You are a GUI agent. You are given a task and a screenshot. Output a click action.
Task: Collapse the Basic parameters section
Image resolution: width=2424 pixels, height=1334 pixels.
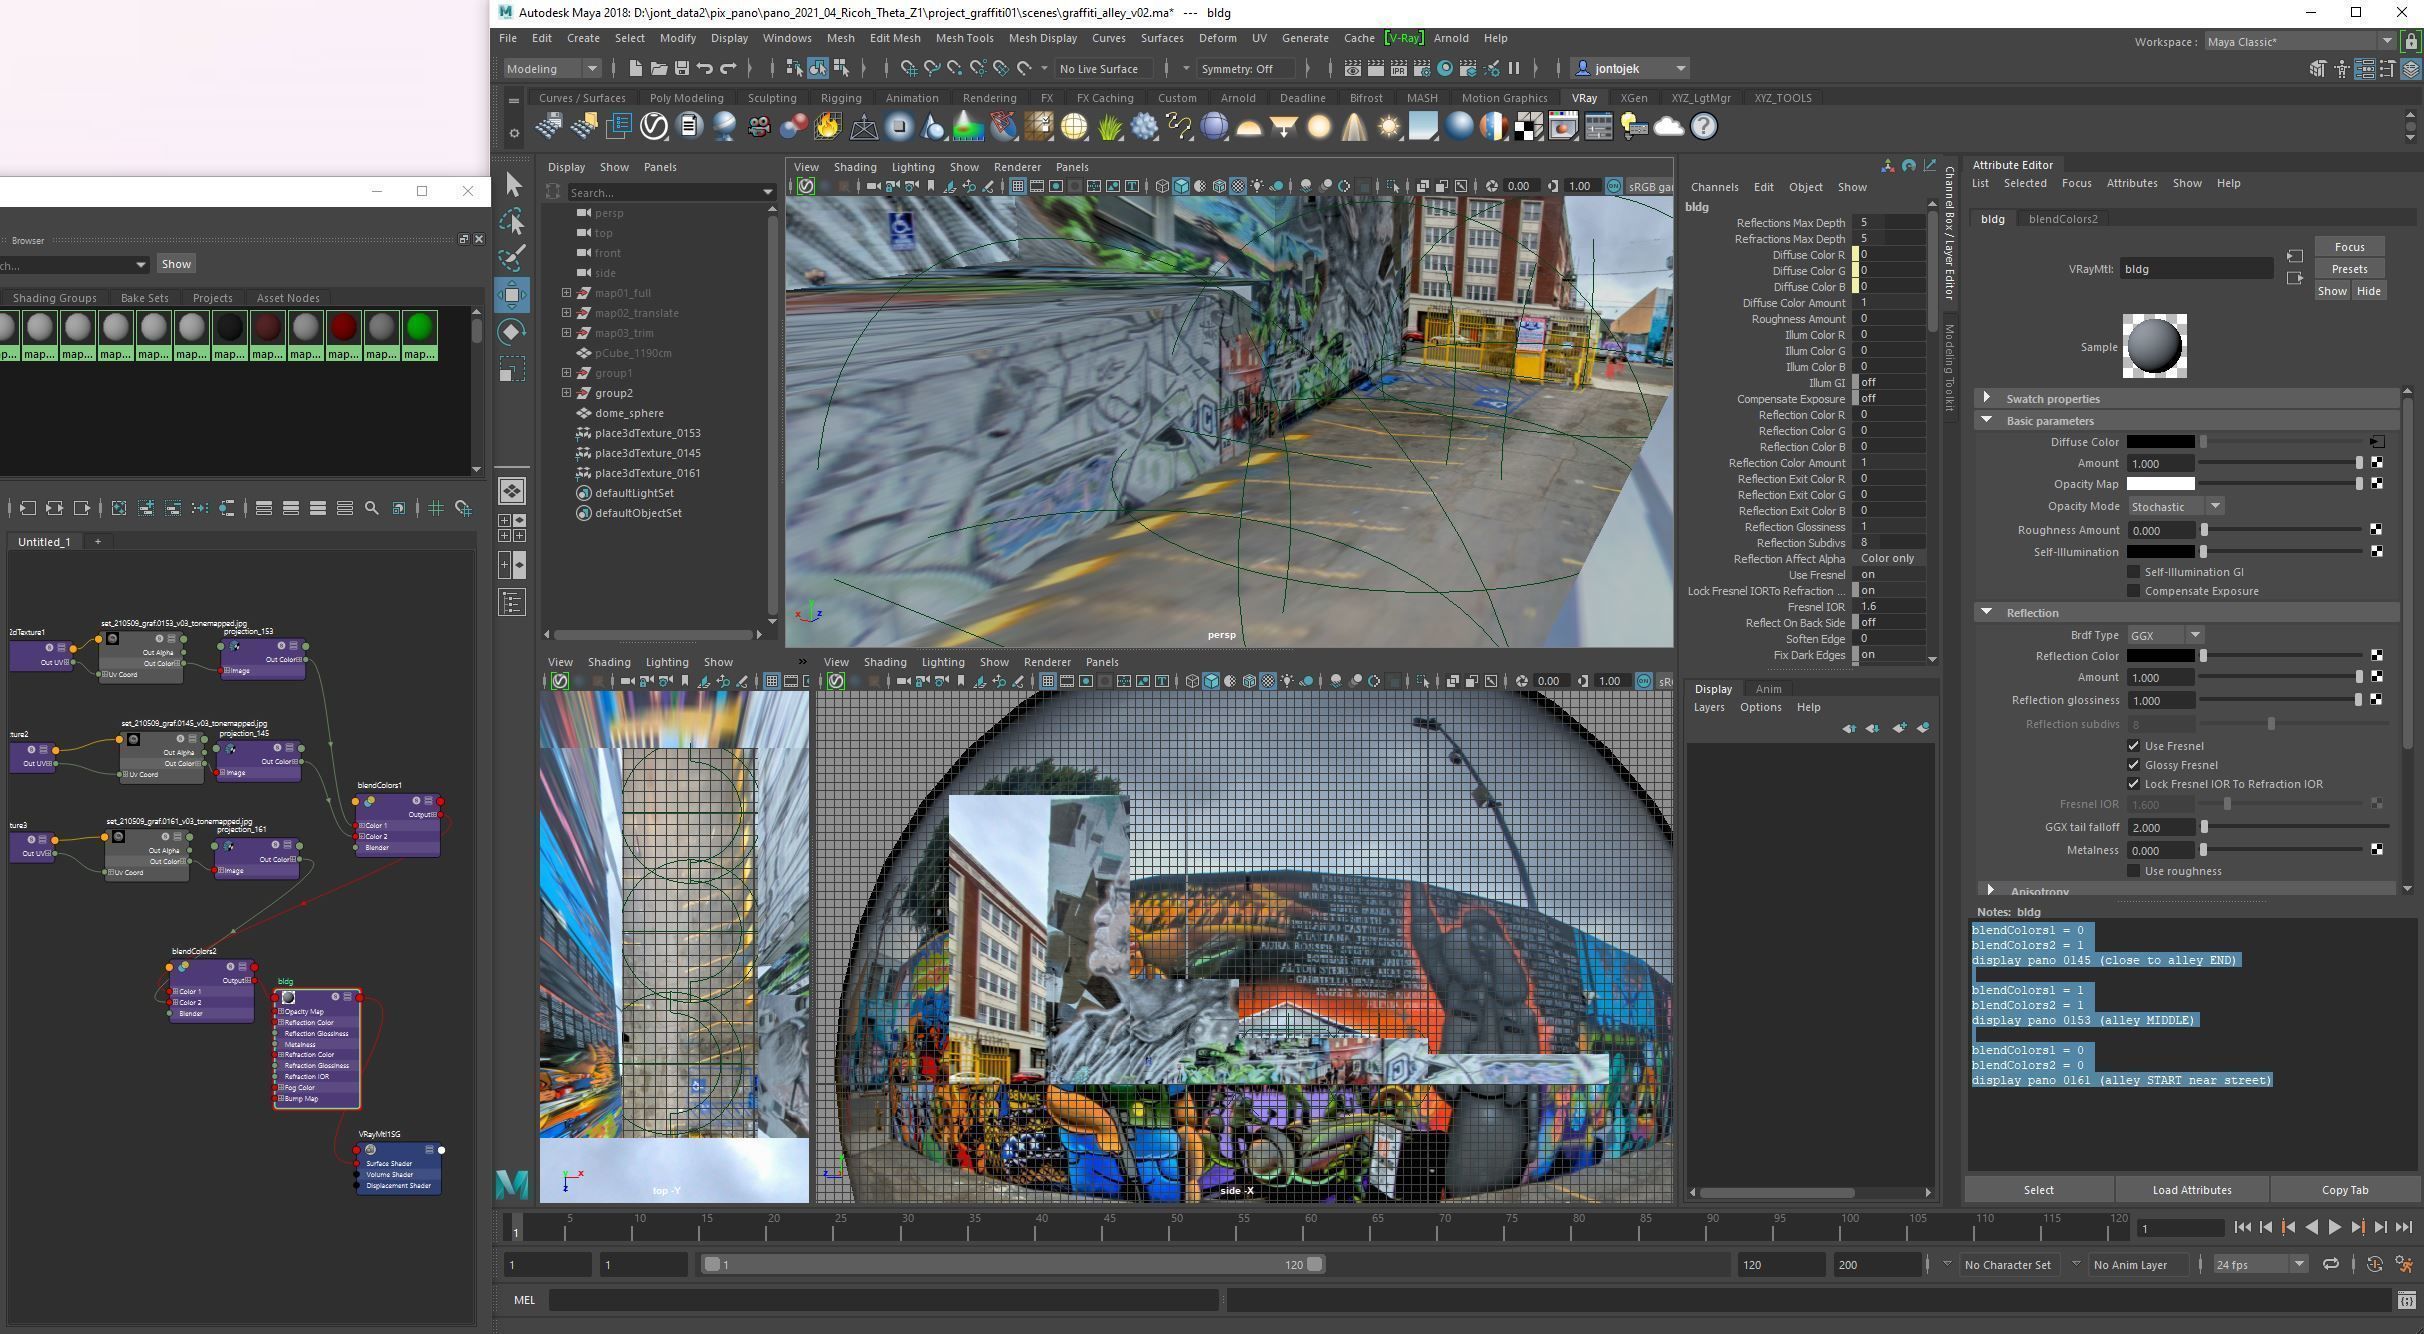tap(1987, 420)
